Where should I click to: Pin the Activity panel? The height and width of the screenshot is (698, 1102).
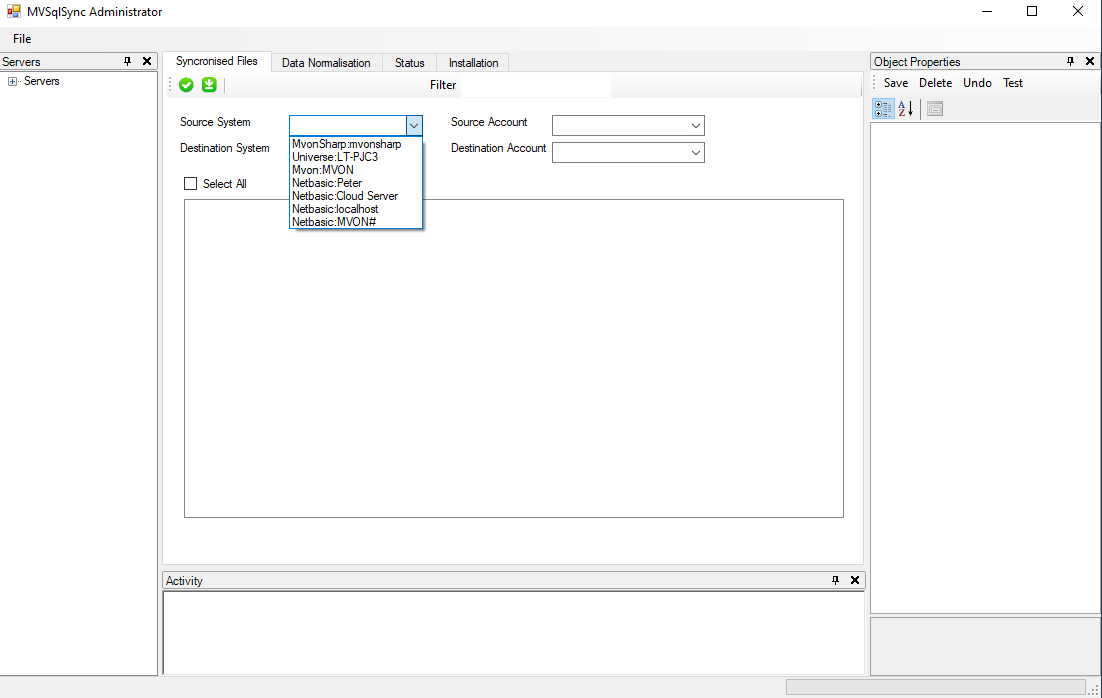coord(835,580)
